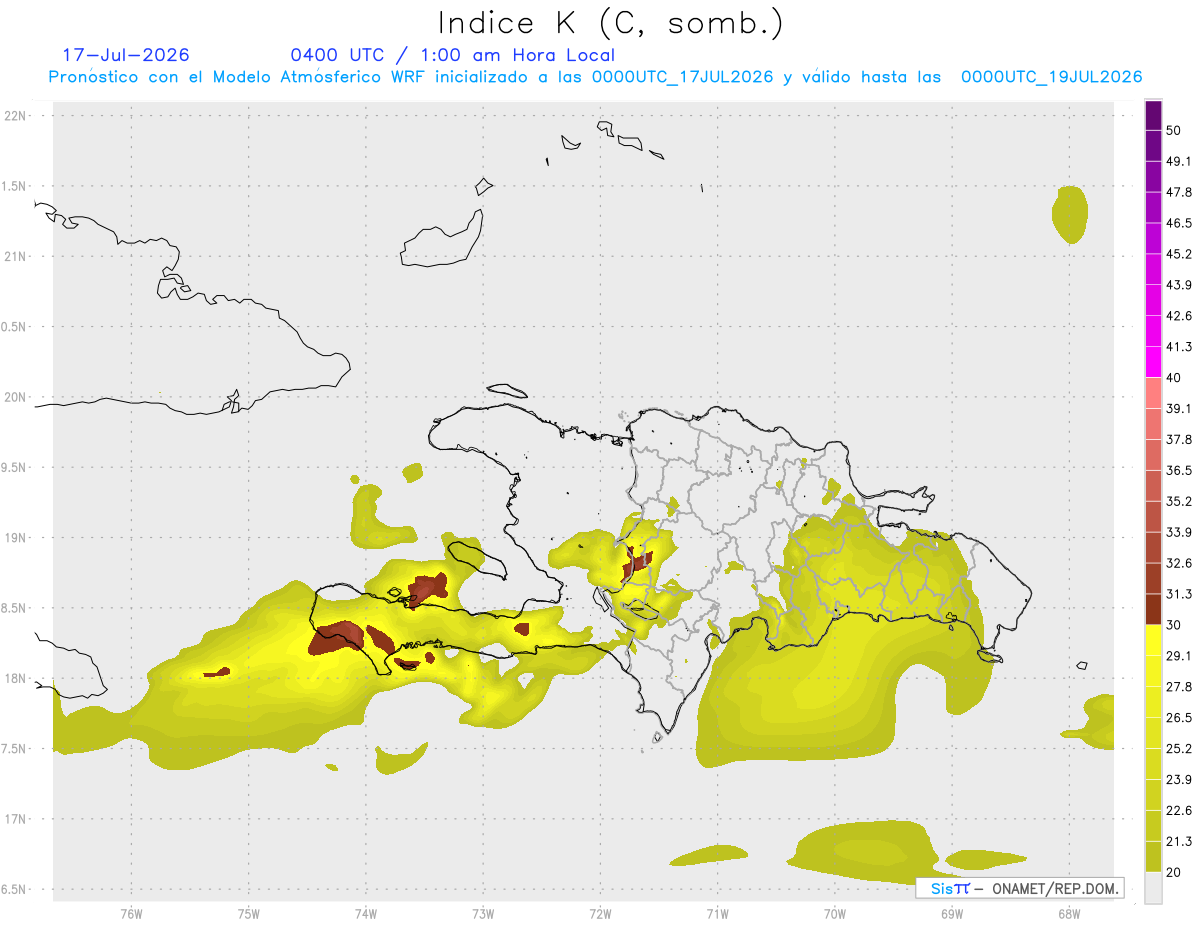Click latitude label "22N"
The width and height of the screenshot is (1200, 927).
(x=17, y=115)
